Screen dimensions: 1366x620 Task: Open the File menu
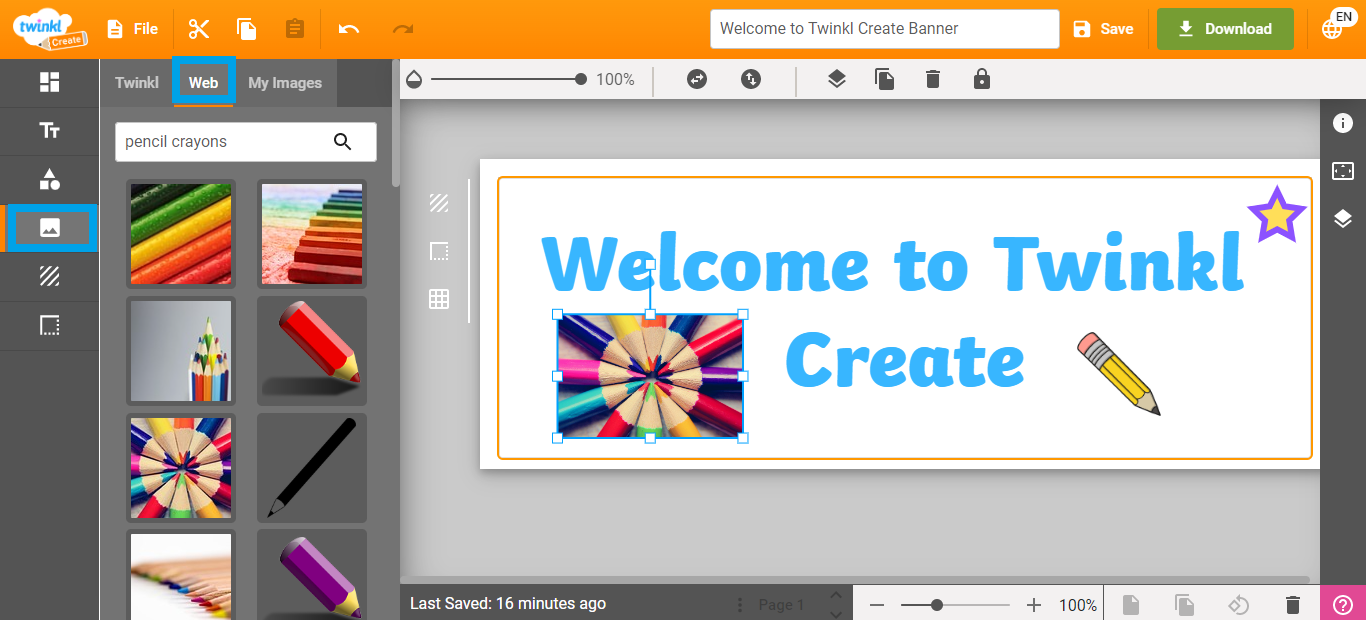(x=133, y=29)
